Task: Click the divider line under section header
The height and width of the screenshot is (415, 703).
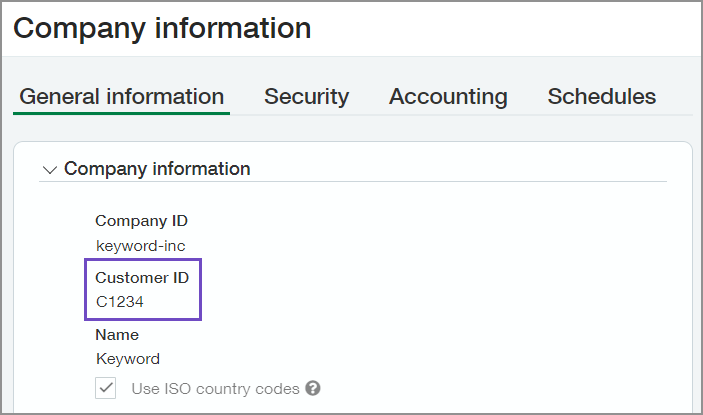Action: click(x=400, y=182)
